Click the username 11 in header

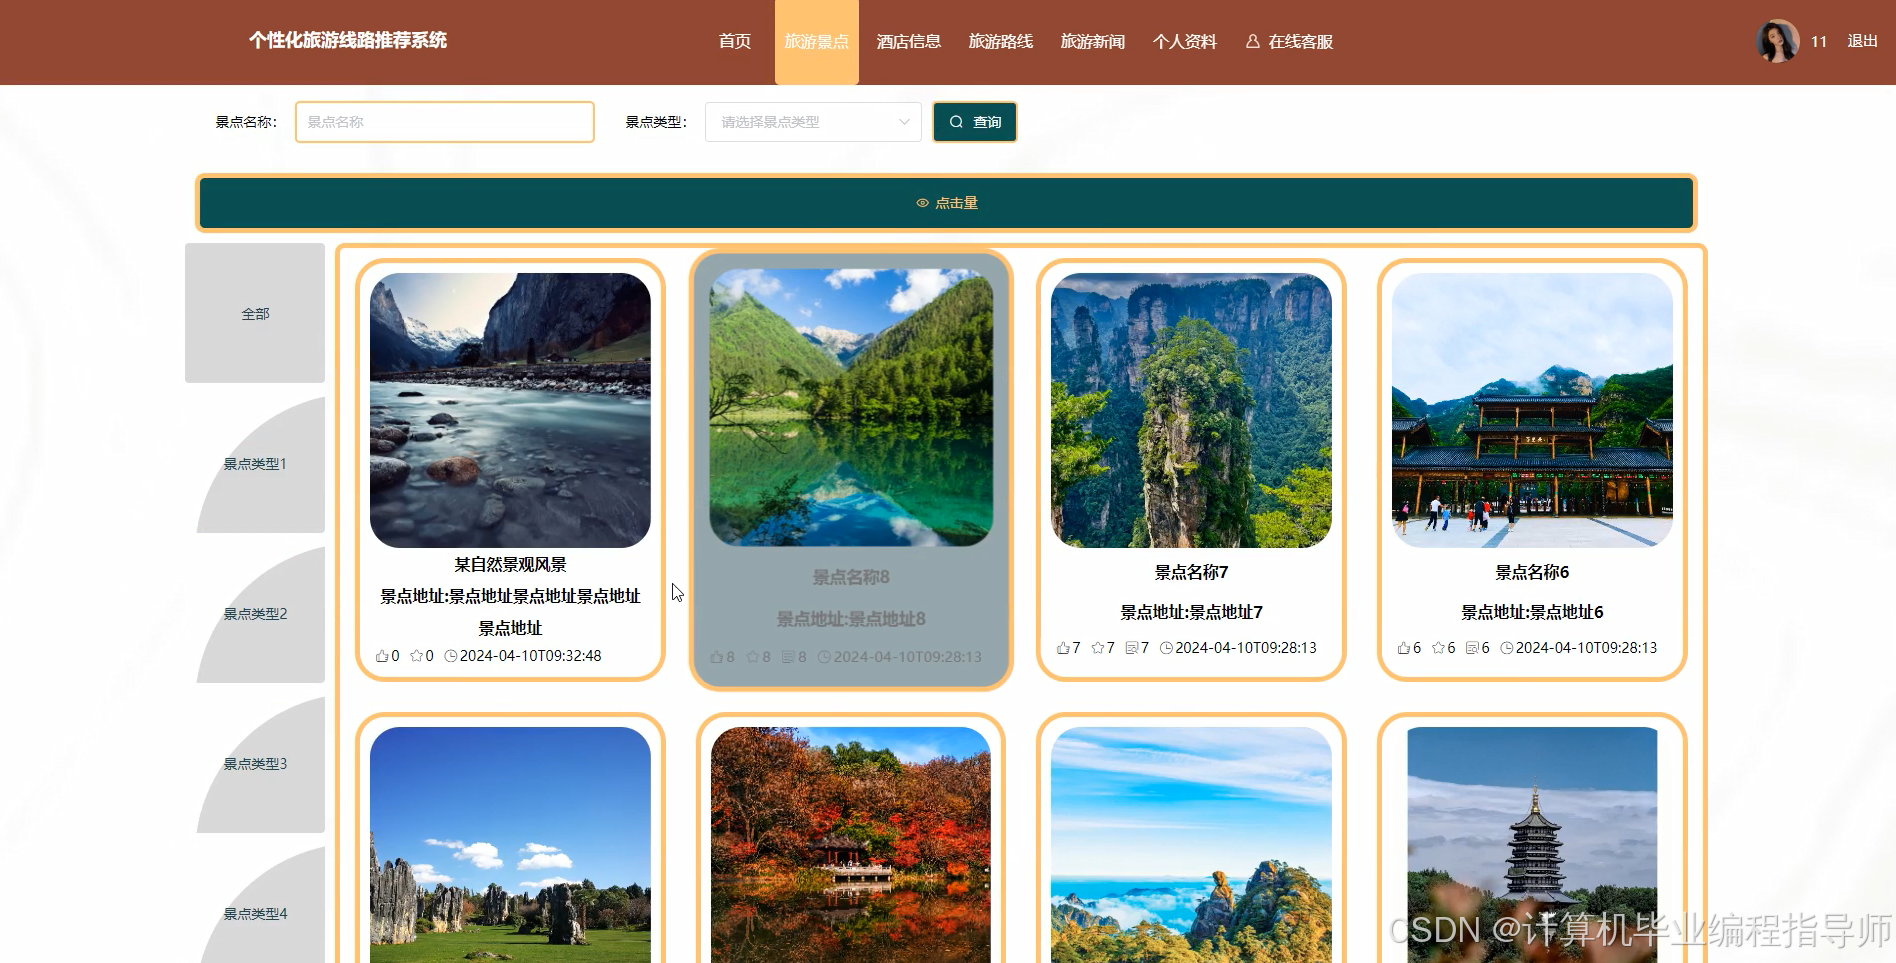[1819, 42]
